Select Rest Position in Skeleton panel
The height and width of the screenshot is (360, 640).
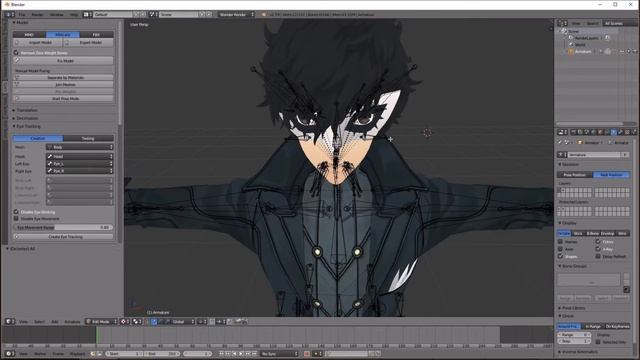click(x=611, y=175)
